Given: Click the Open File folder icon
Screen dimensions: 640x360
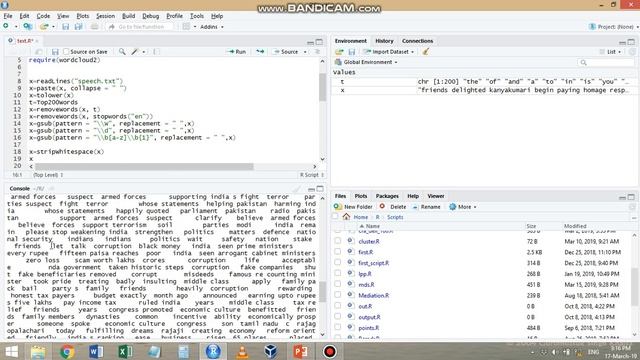Looking at the screenshot, I should click(44, 27).
